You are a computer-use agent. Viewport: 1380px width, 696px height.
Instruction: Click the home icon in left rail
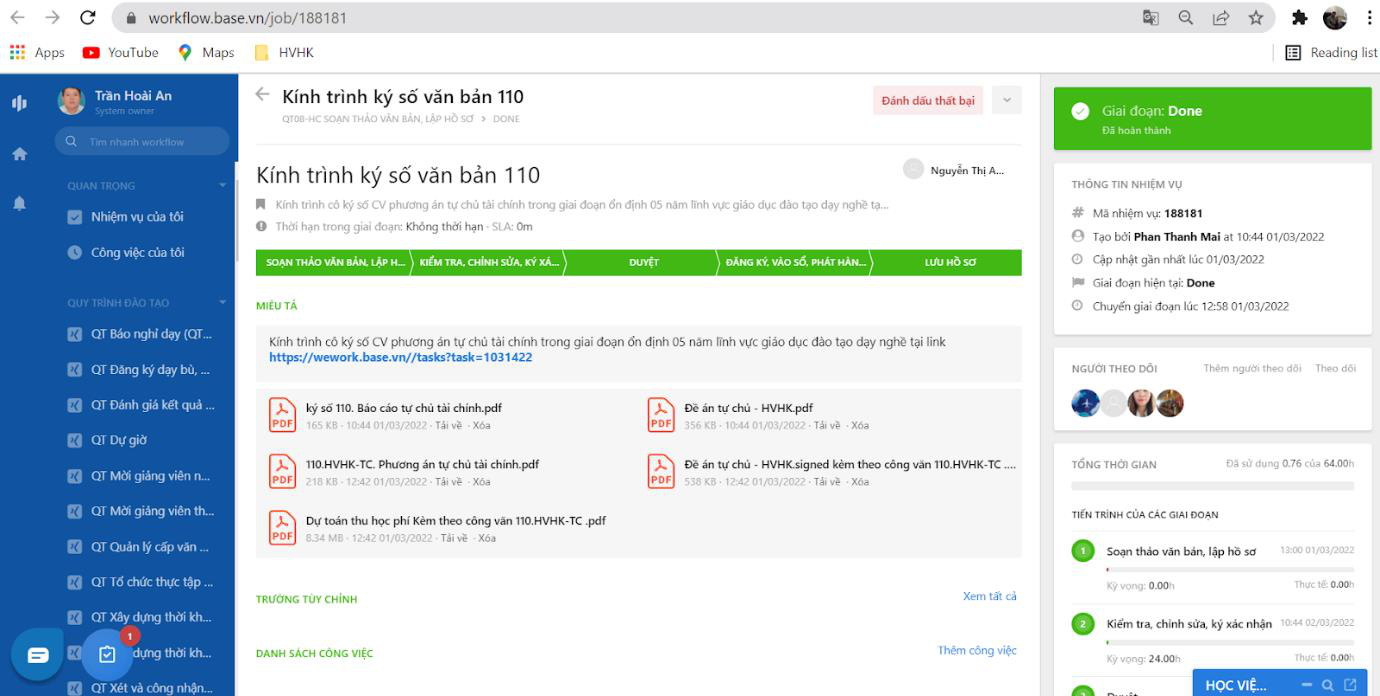[19, 154]
